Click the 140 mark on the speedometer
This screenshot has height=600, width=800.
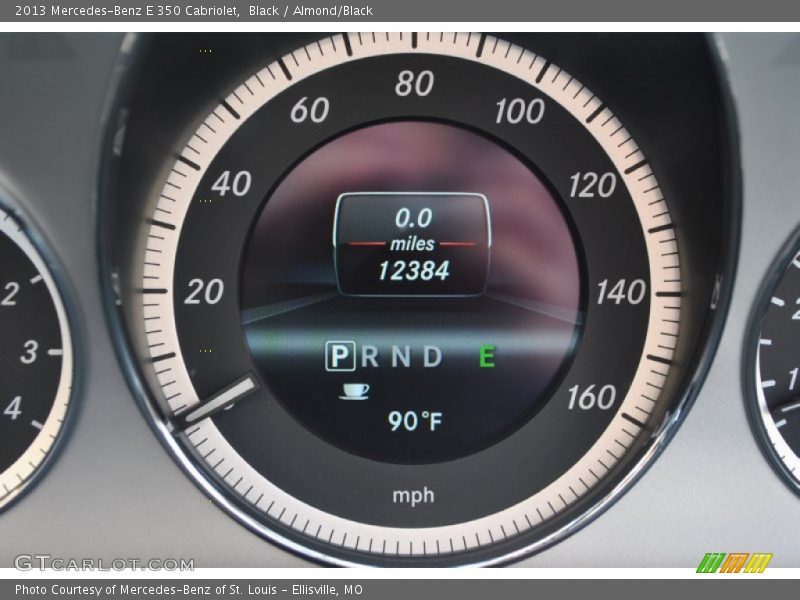pos(621,292)
